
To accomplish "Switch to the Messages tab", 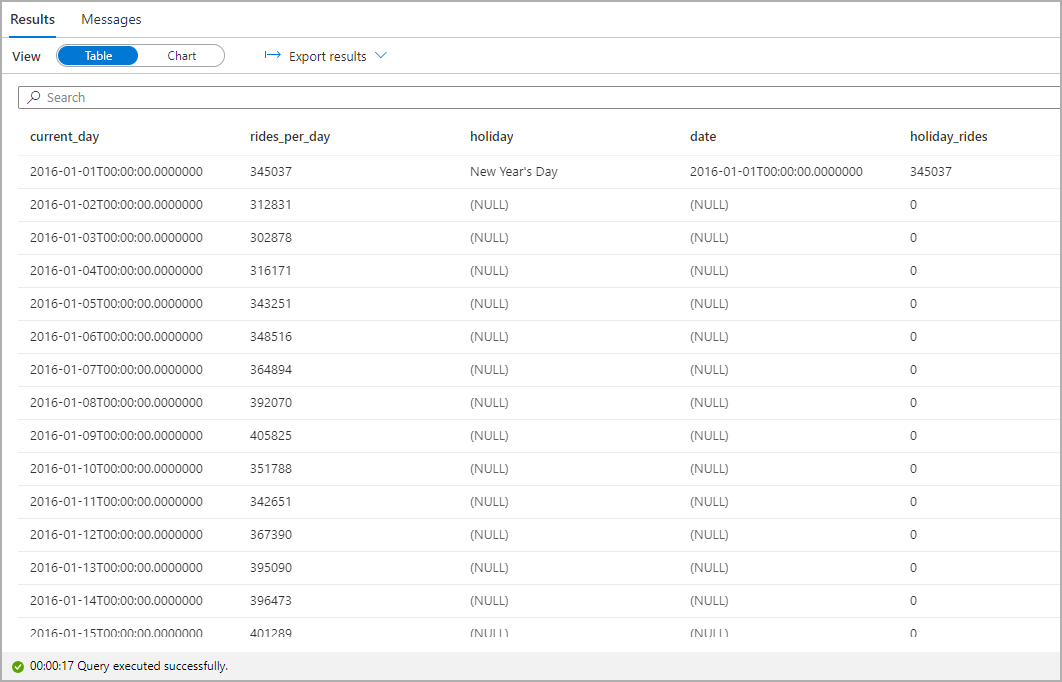I will pos(111,19).
